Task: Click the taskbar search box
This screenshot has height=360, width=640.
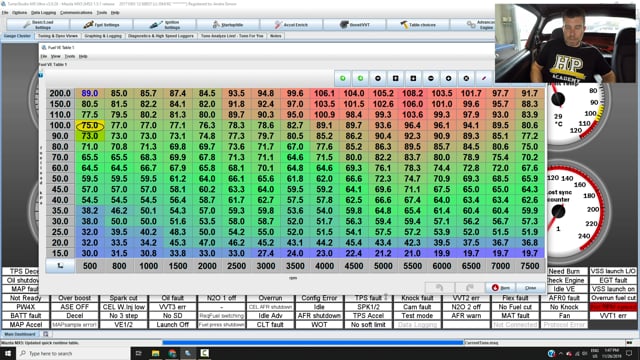Action: pyautogui.click(x=73, y=353)
